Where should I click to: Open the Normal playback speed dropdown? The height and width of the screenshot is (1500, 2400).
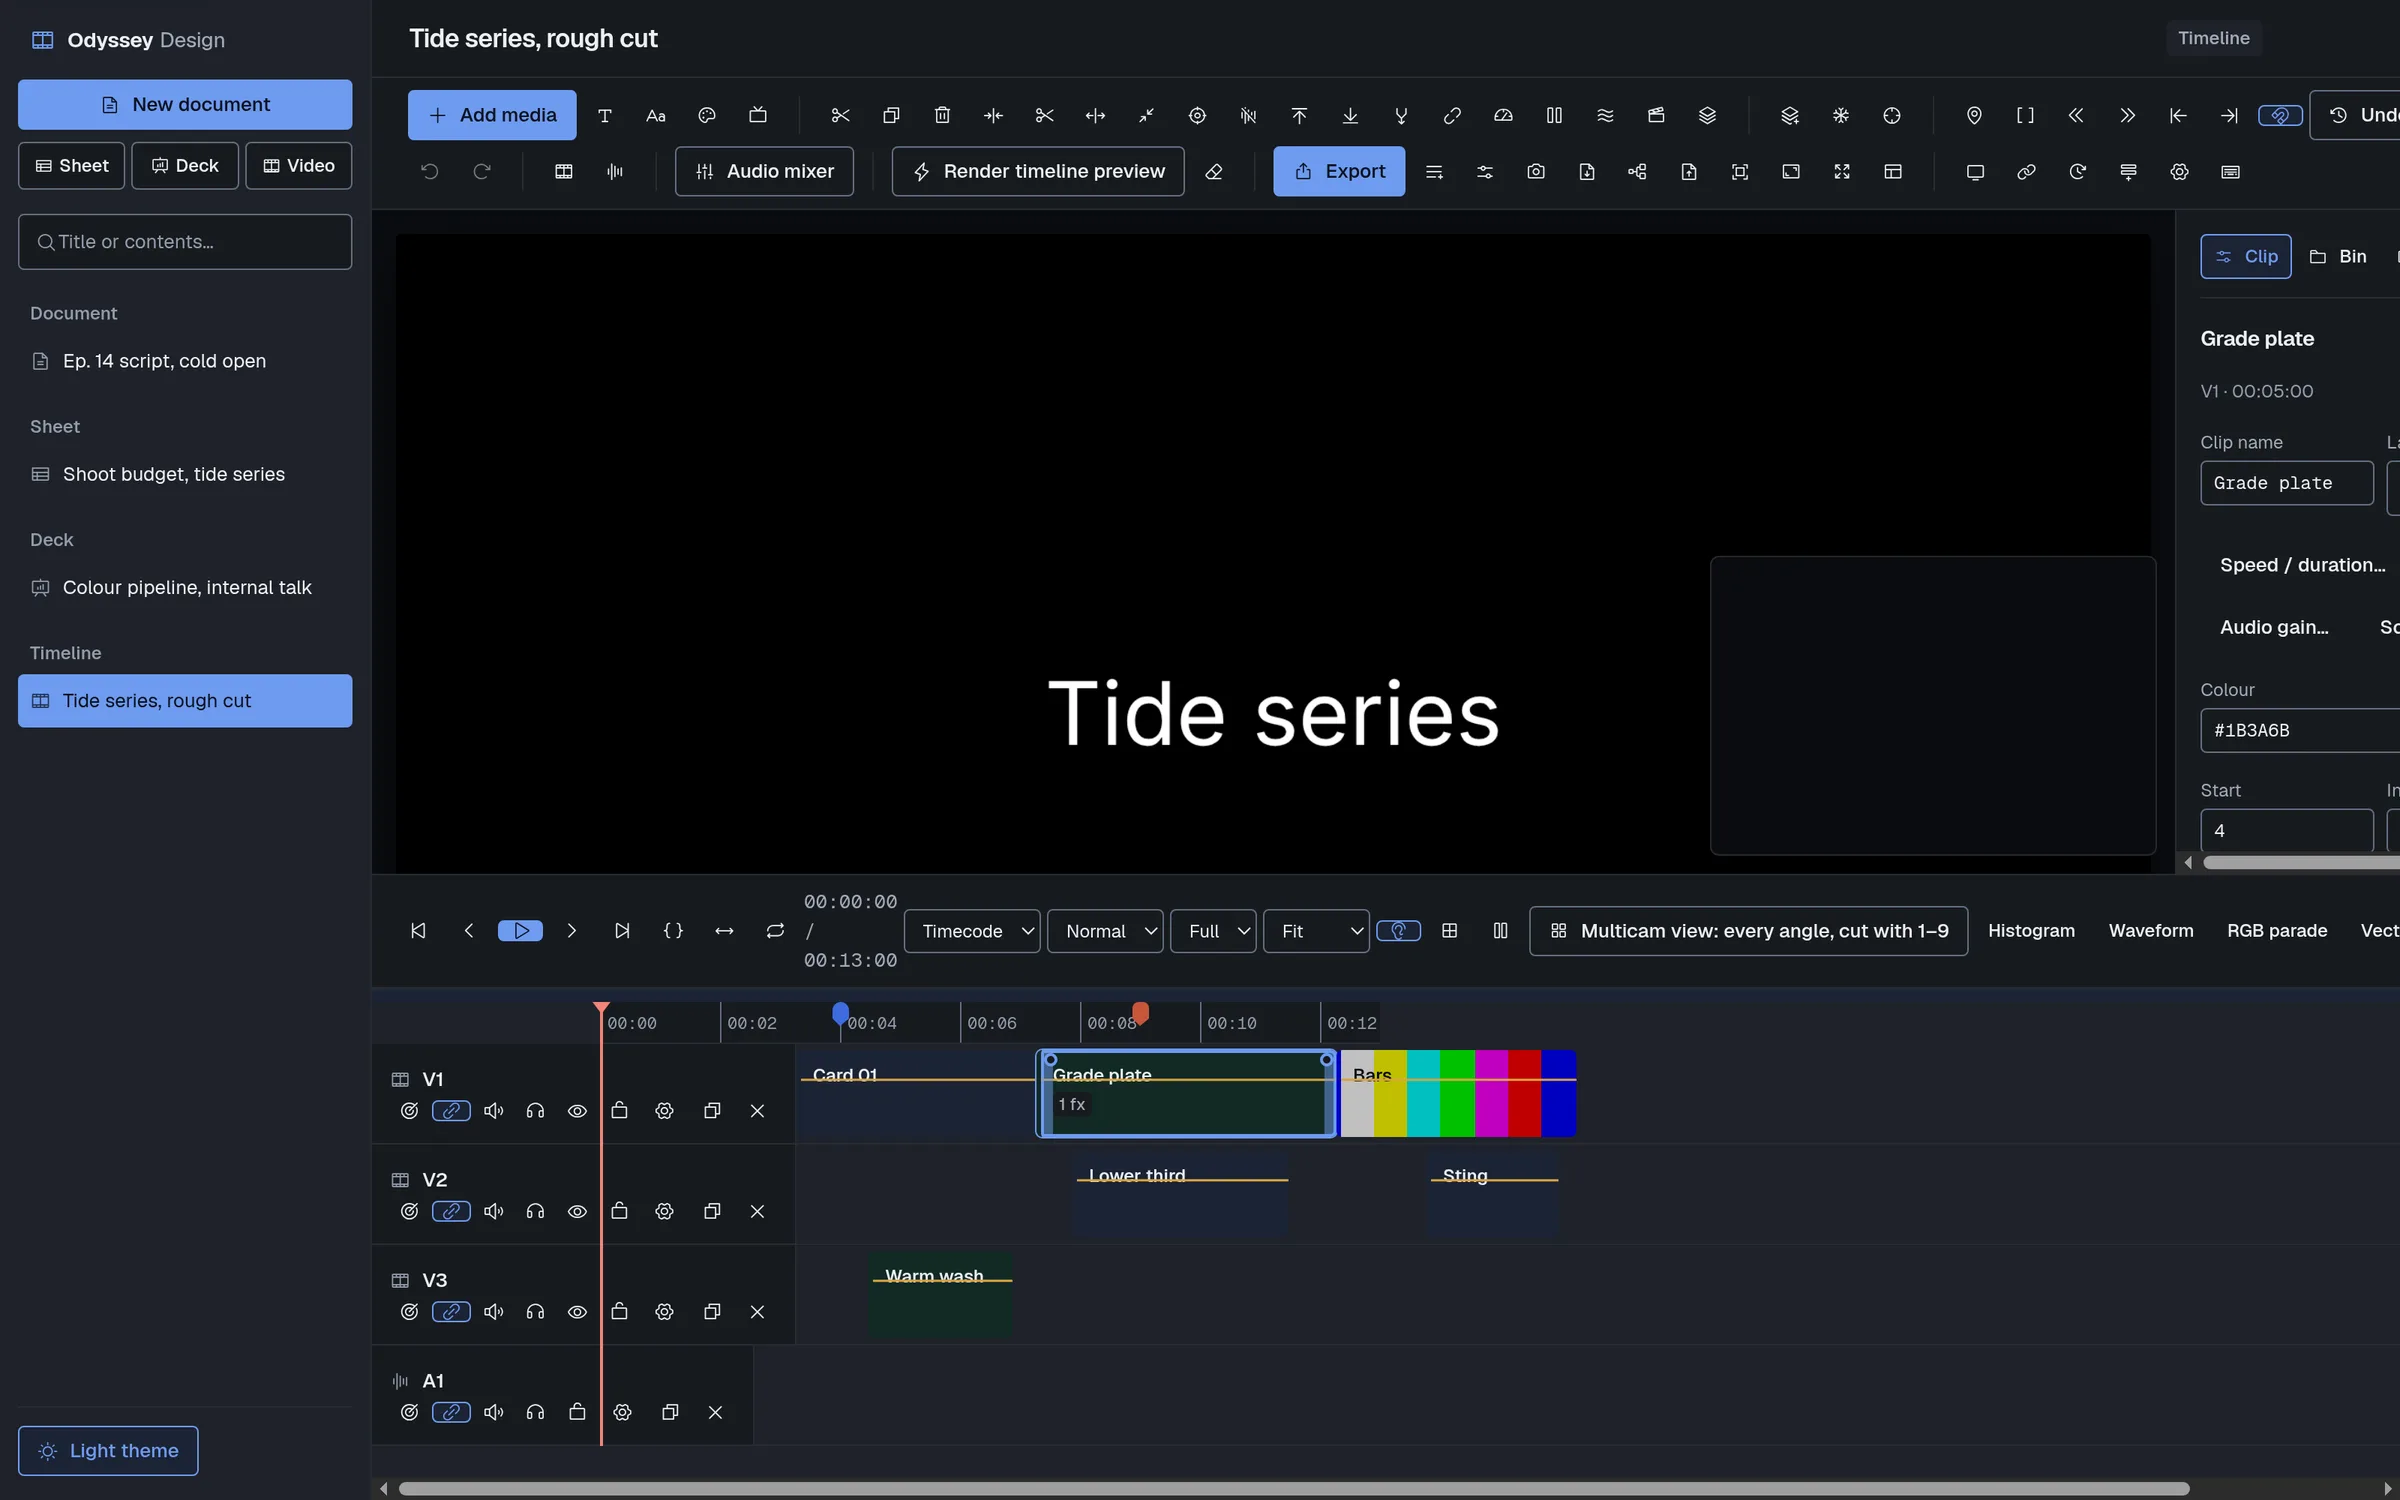click(1105, 931)
